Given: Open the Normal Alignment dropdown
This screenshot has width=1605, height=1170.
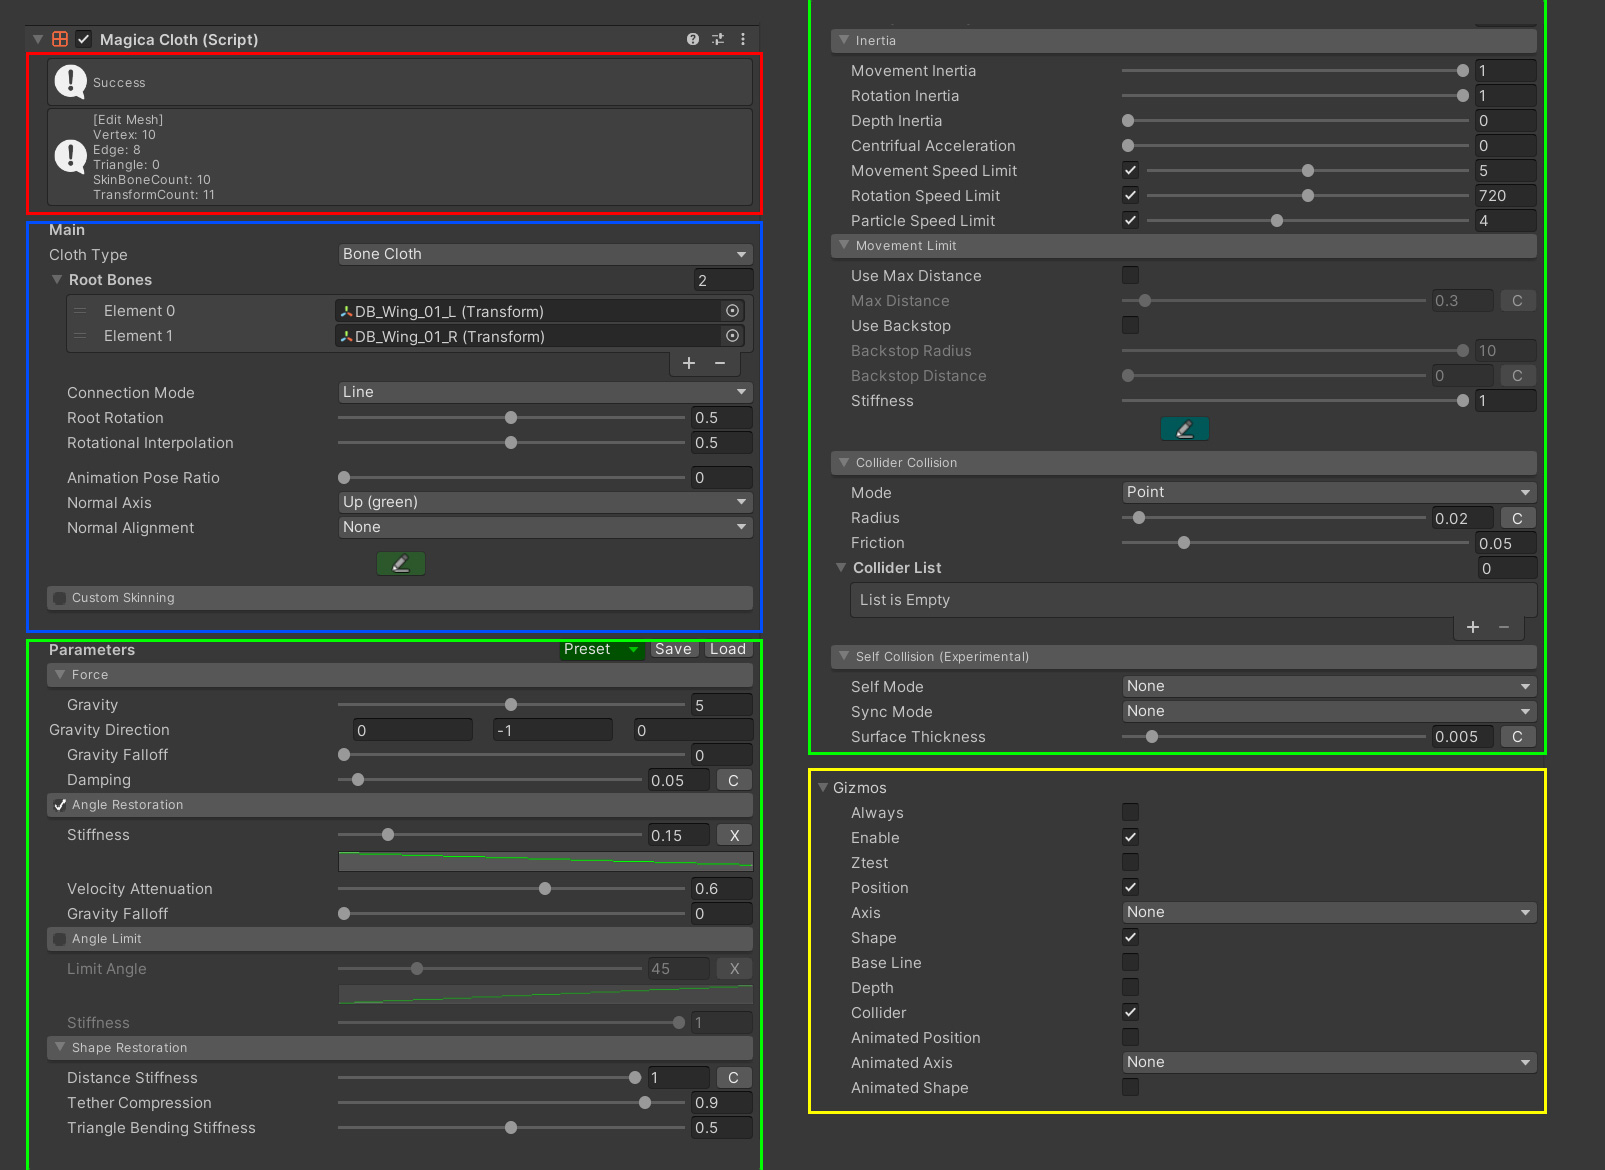Looking at the screenshot, I should (545, 527).
